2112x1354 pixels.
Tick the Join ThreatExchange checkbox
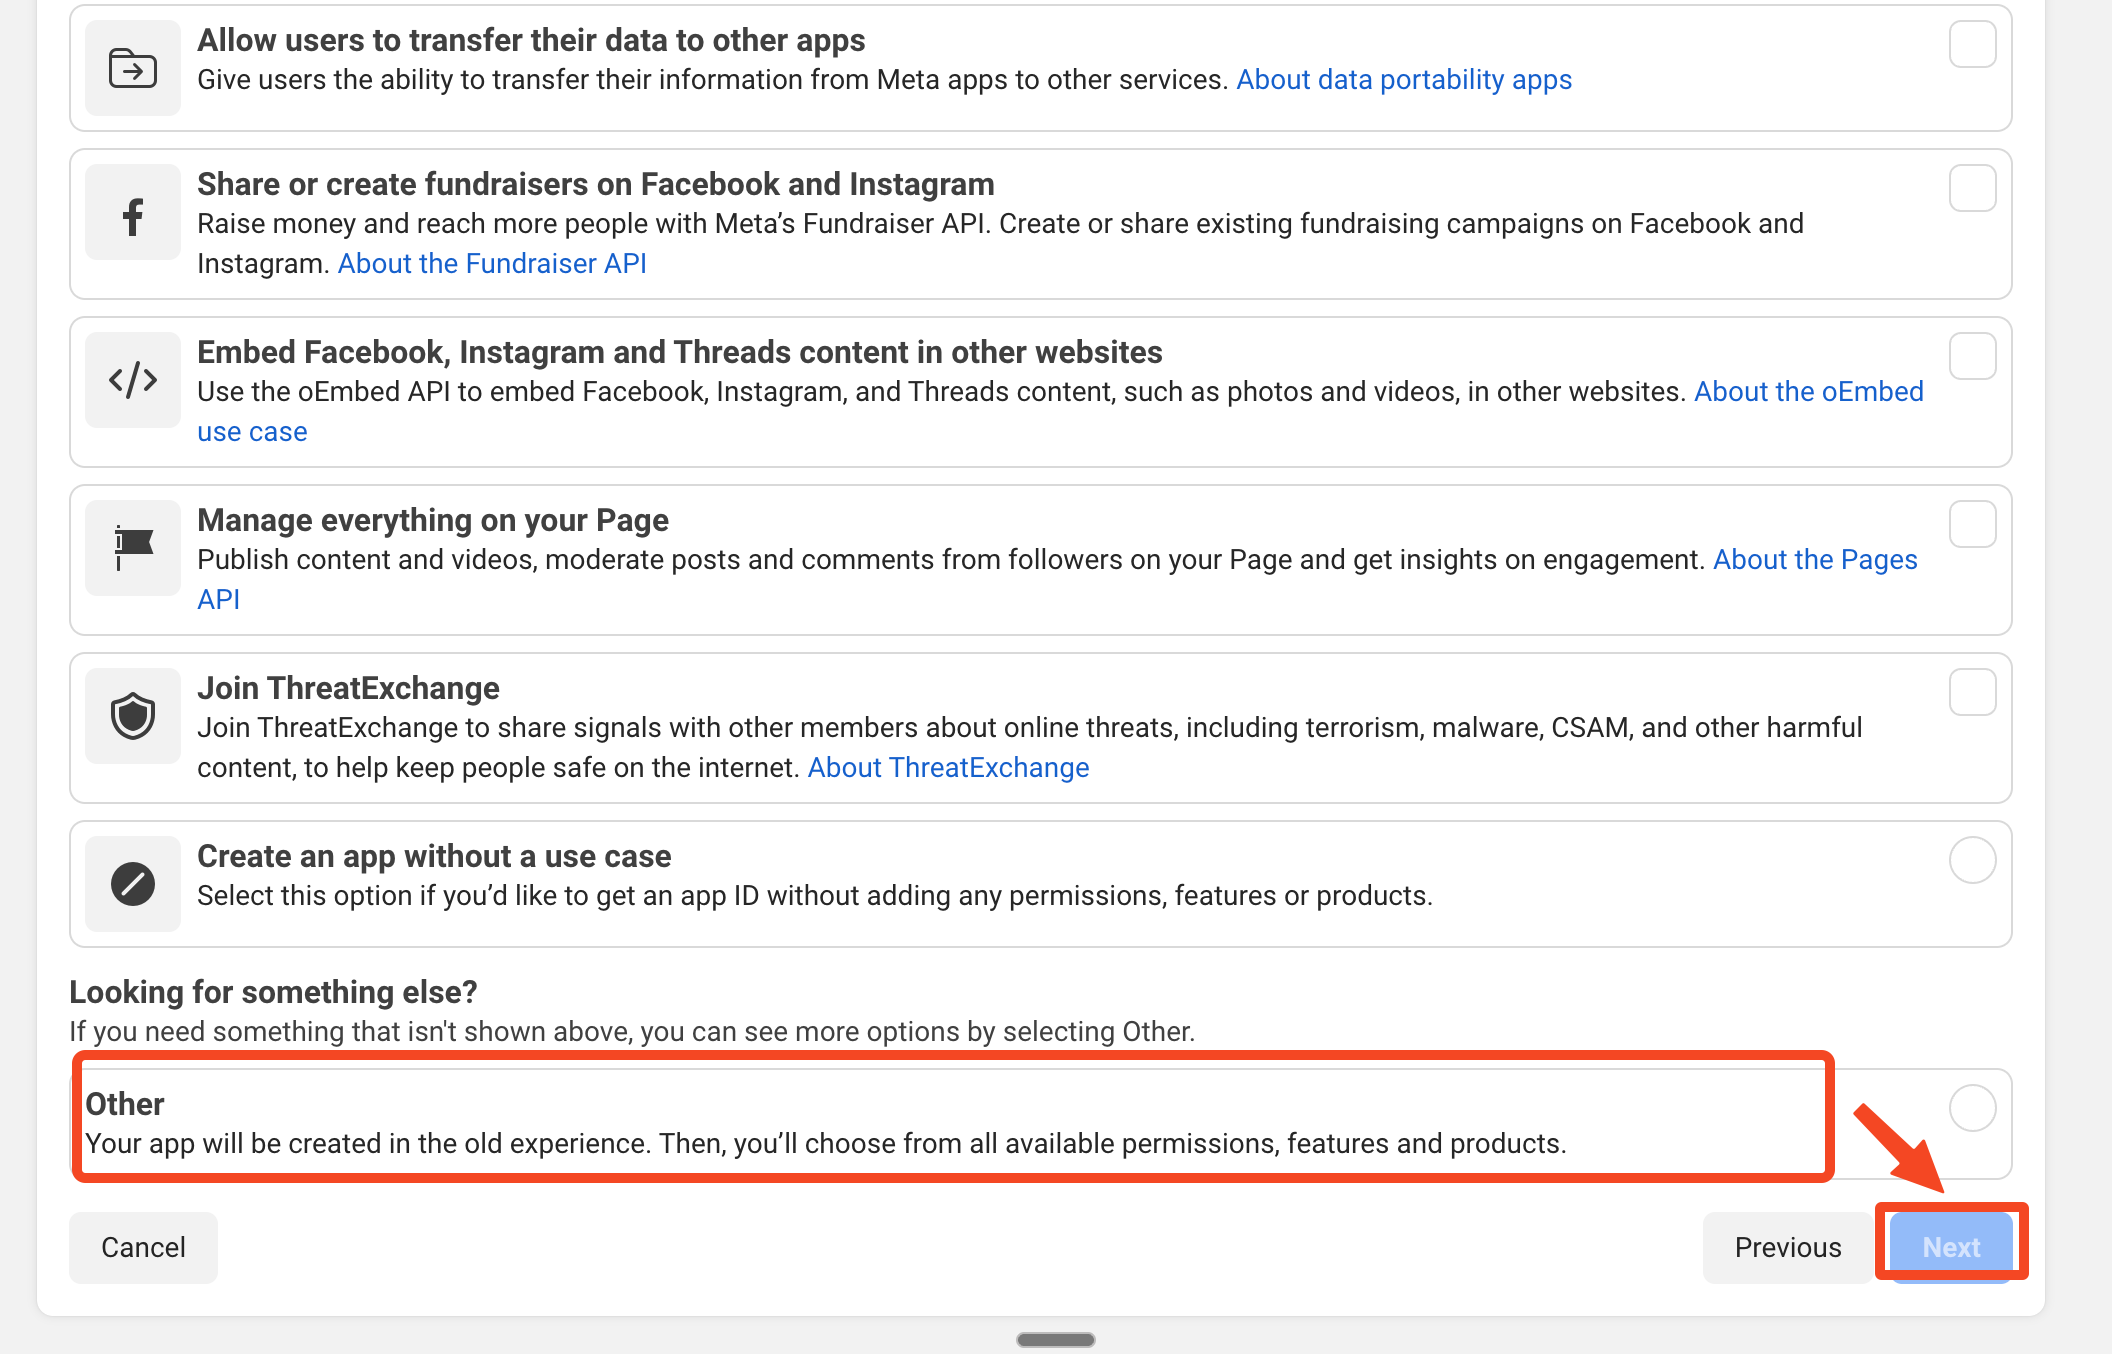click(1972, 692)
